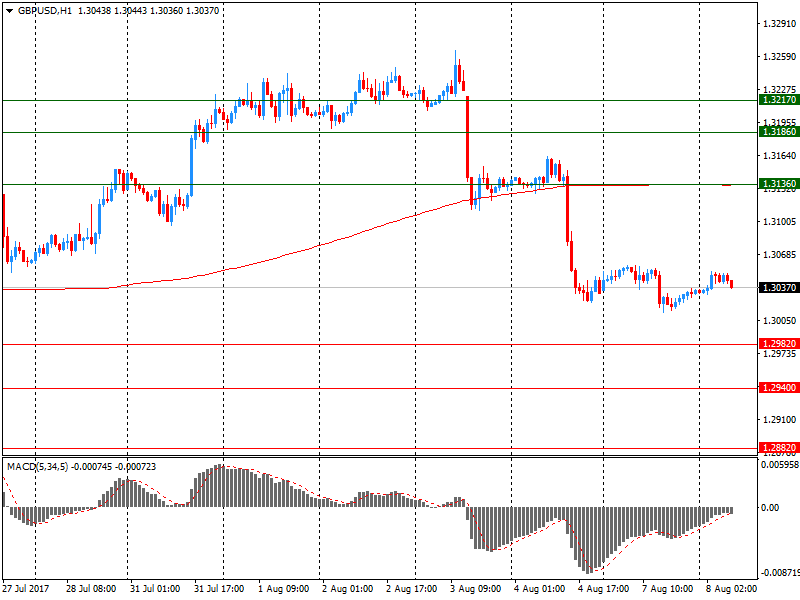Select the 1.29820 red support level label
Screen dimensions: 800x600
tap(779, 344)
